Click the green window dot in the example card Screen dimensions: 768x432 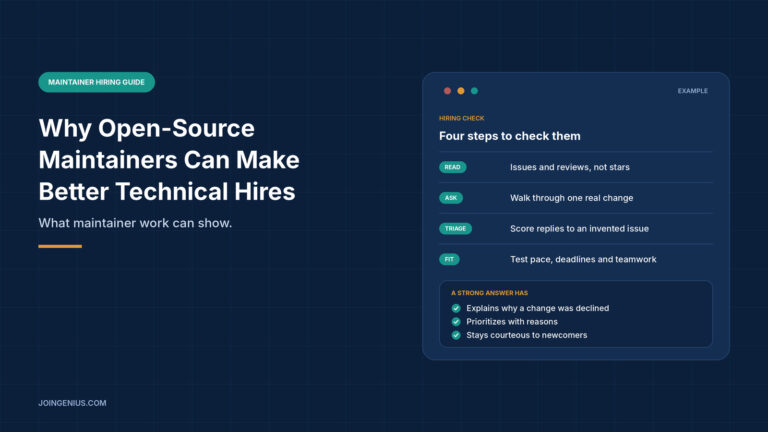tap(474, 91)
